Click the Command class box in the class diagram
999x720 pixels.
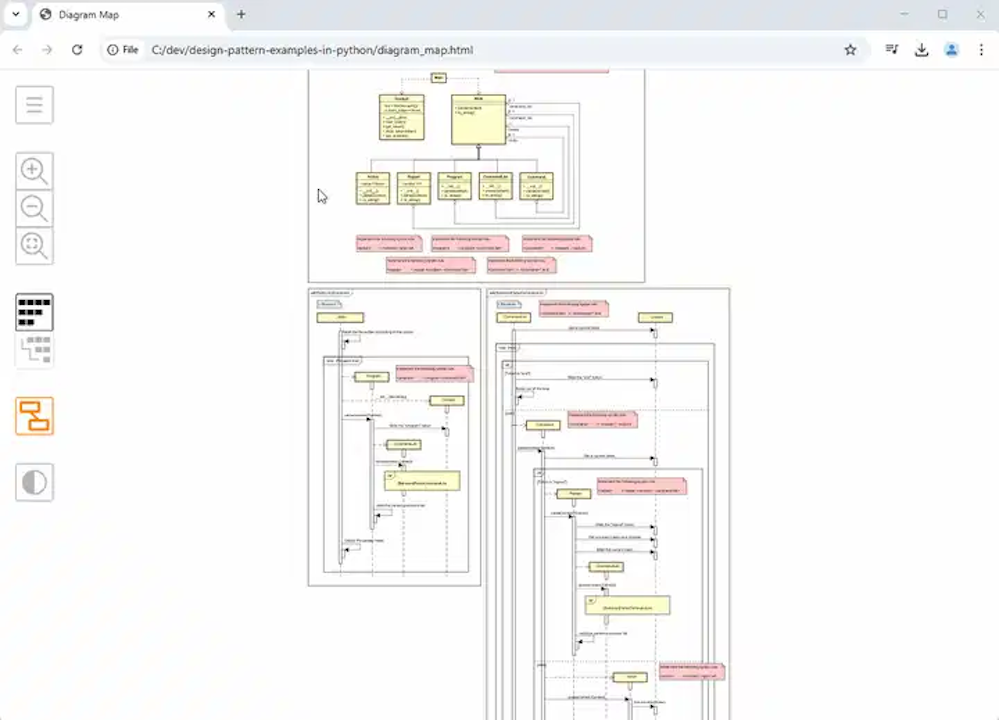point(536,186)
